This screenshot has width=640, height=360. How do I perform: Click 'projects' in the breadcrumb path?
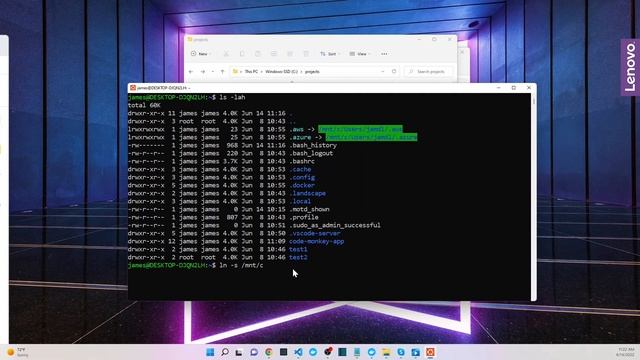[x=312, y=71]
